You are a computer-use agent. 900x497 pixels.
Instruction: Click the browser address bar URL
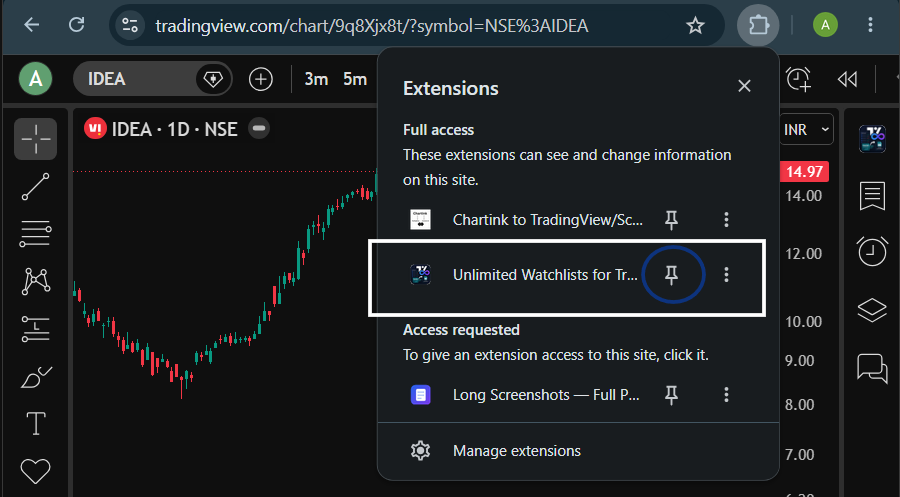click(x=371, y=26)
